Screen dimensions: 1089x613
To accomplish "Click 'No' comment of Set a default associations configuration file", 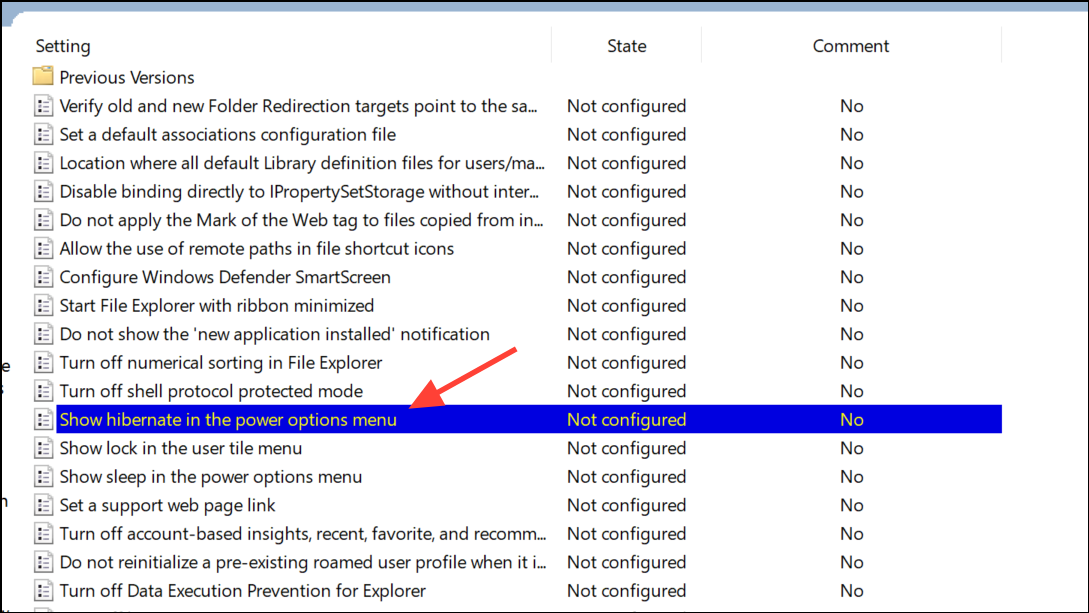I will coord(851,134).
